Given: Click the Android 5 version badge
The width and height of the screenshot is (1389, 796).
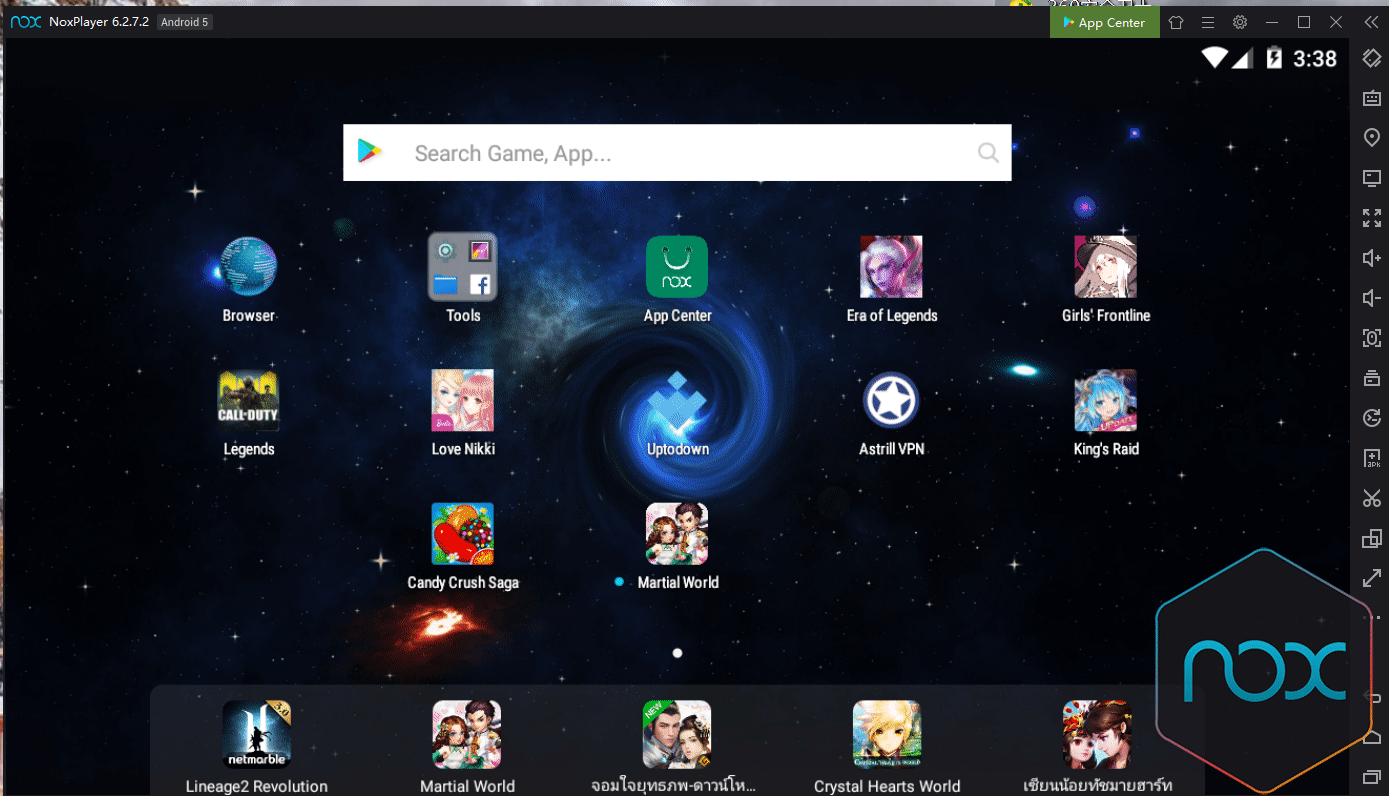Looking at the screenshot, I should pyautogui.click(x=185, y=22).
